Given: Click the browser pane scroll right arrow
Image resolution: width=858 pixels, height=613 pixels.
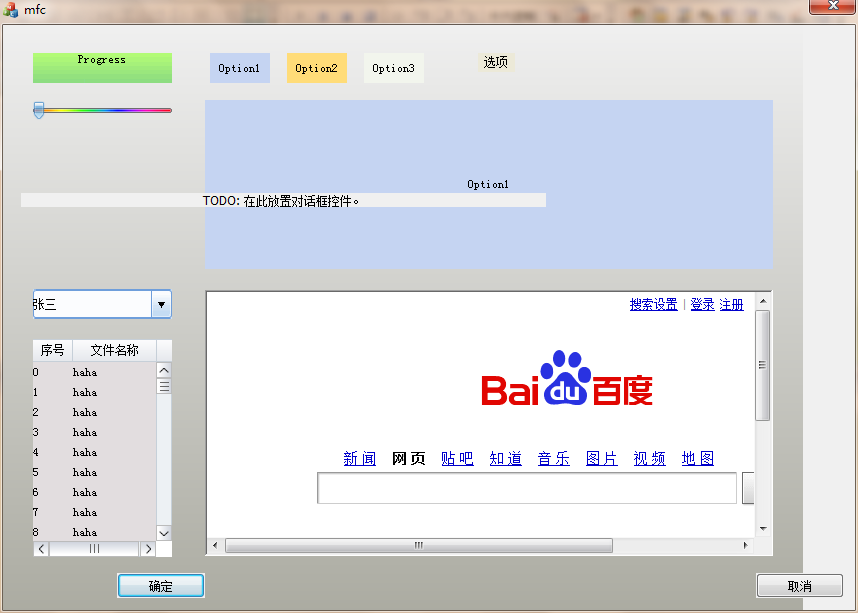Looking at the screenshot, I should coord(745,545).
